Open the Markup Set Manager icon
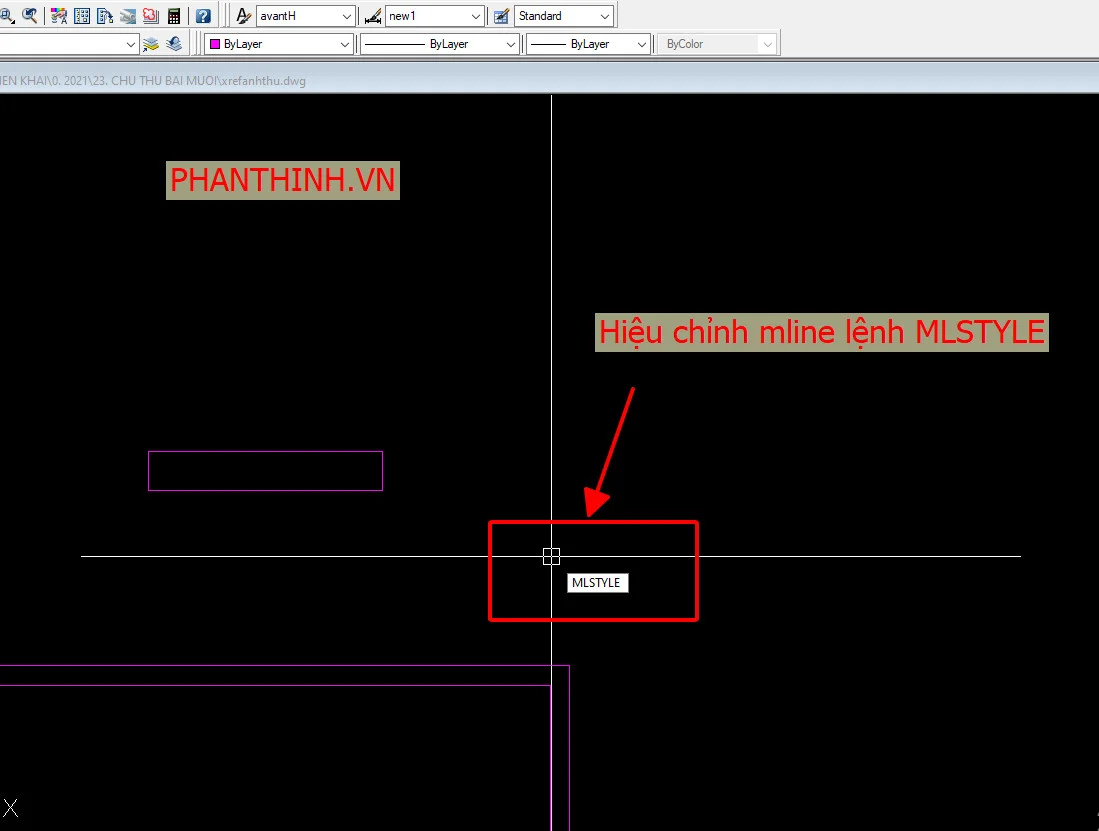This screenshot has height=831, width=1099. point(151,15)
